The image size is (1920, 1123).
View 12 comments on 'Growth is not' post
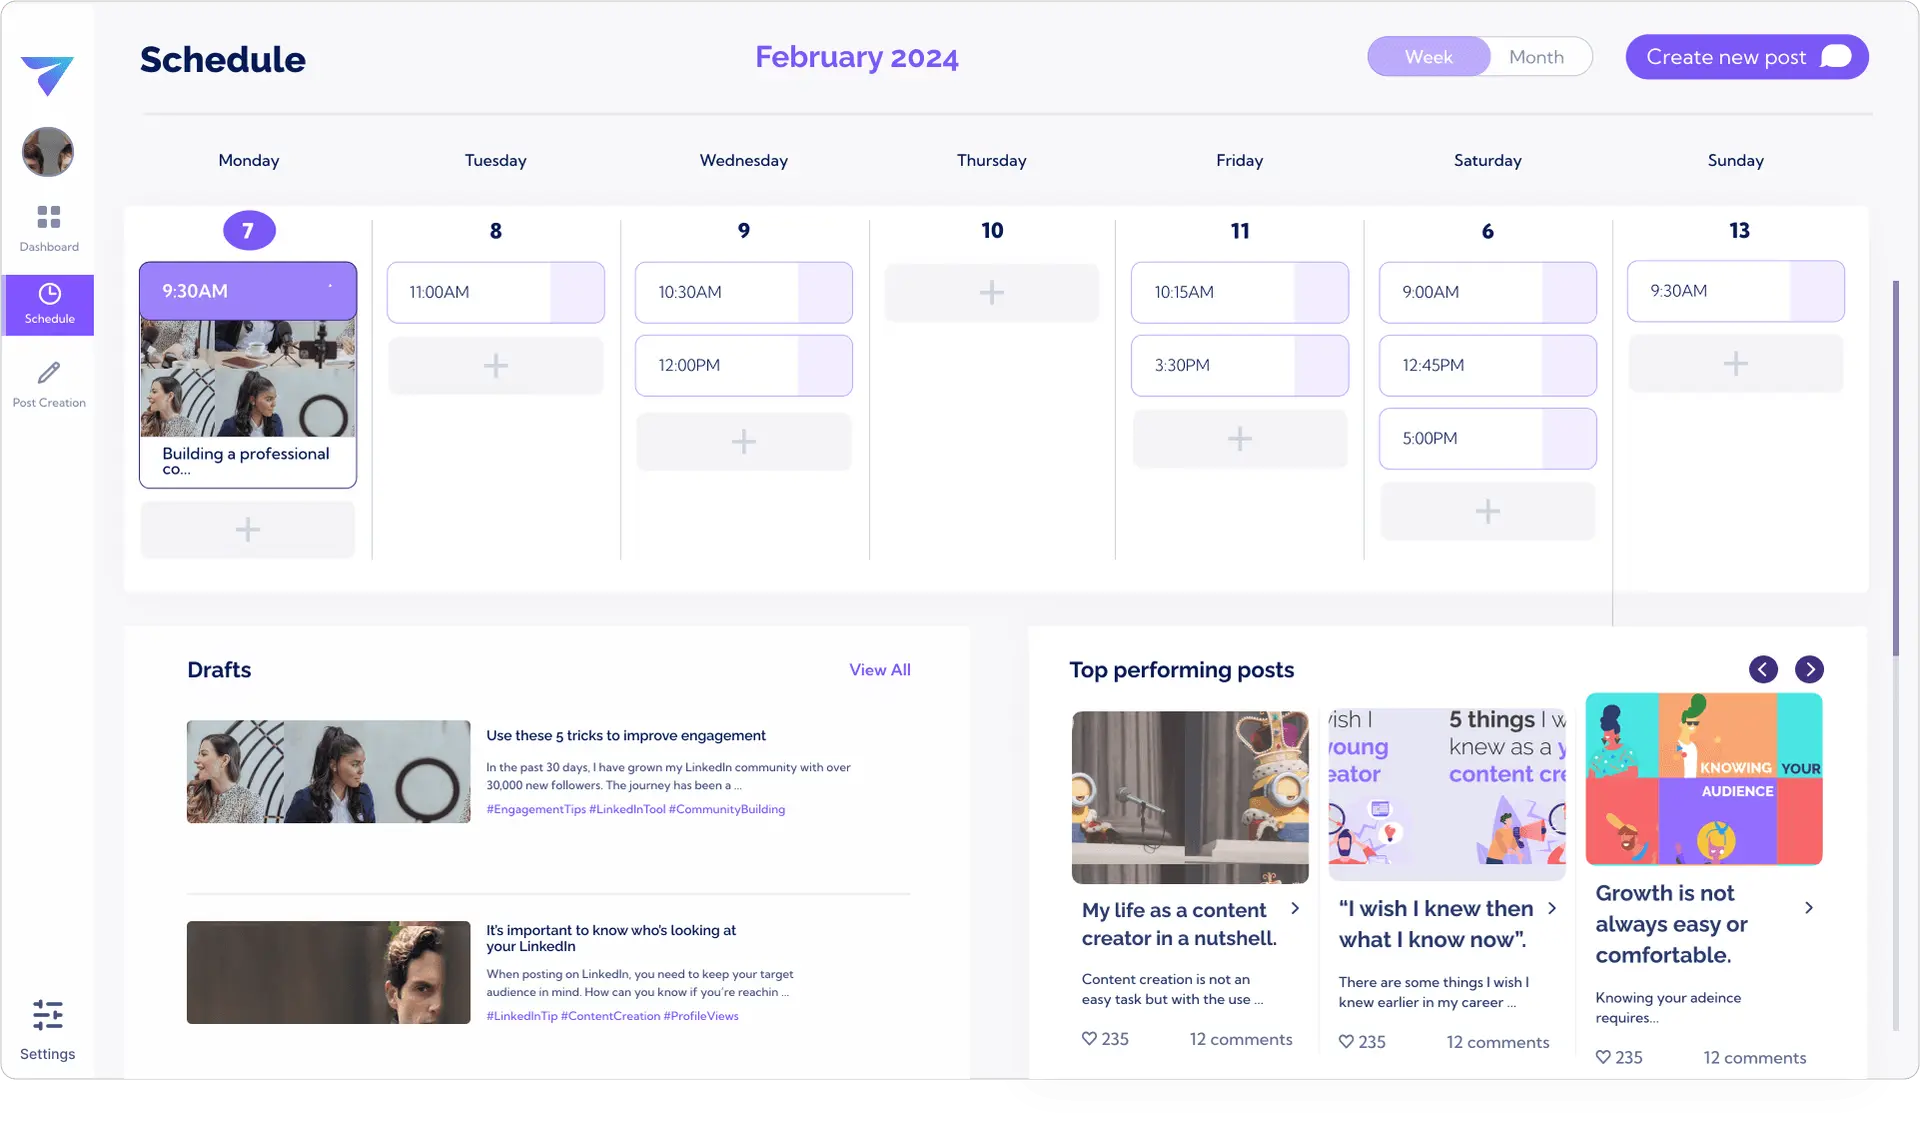(x=1755, y=1057)
